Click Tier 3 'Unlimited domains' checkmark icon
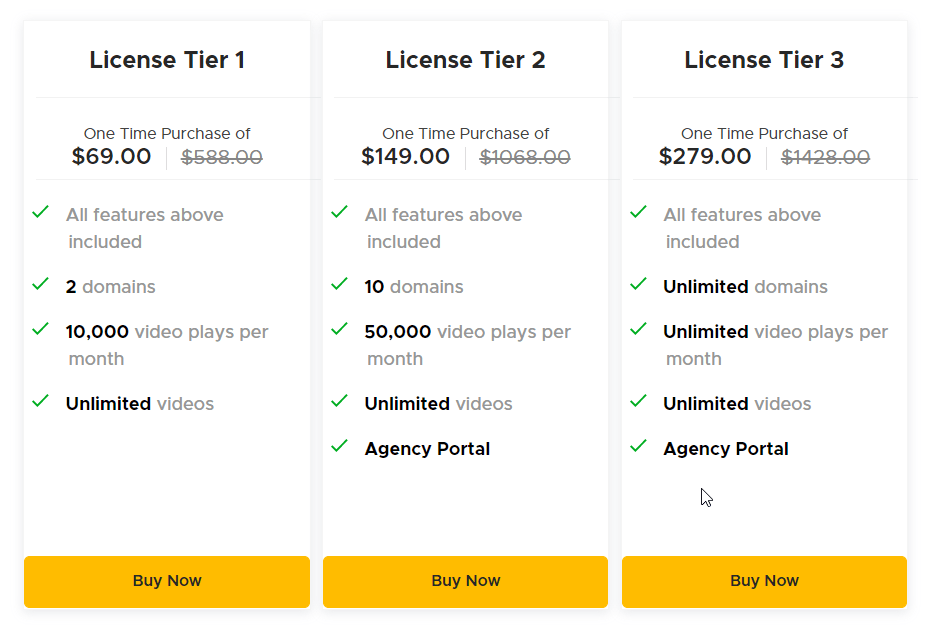This screenshot has height=630, width=930. tap(638, 285)
